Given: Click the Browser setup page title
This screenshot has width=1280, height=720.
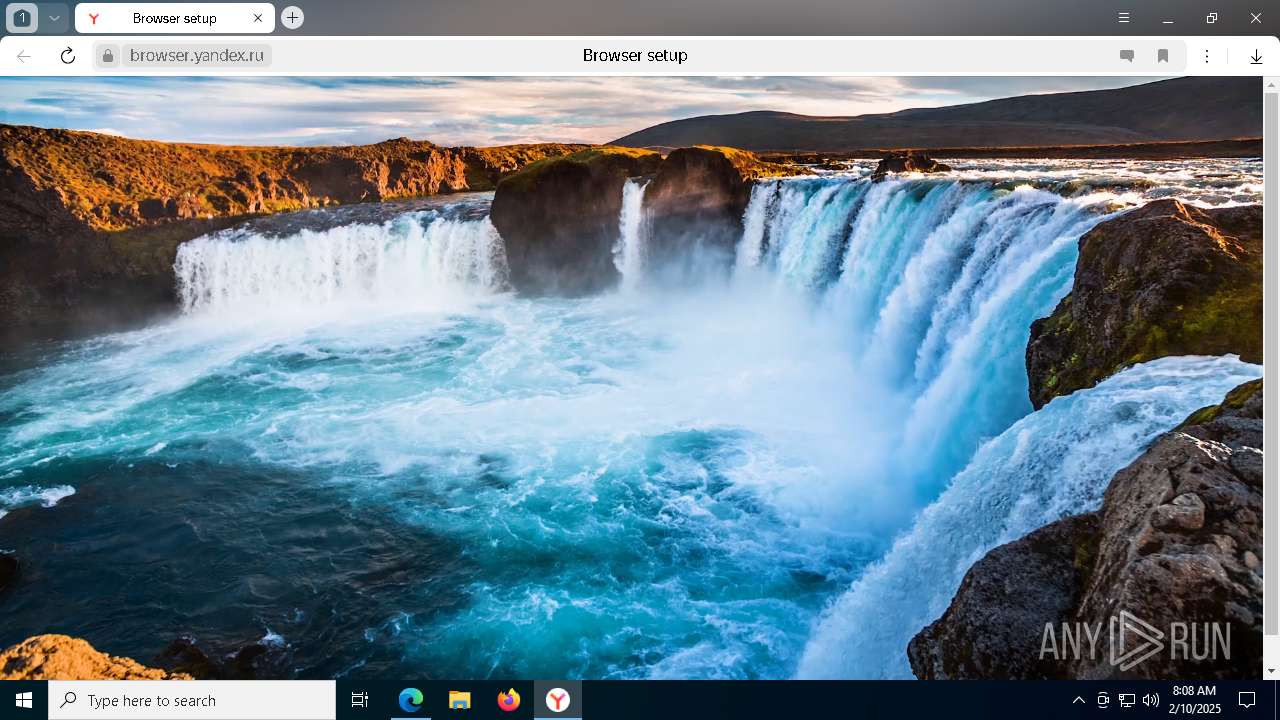Looking at the screenshot, I should click(635, 56).
